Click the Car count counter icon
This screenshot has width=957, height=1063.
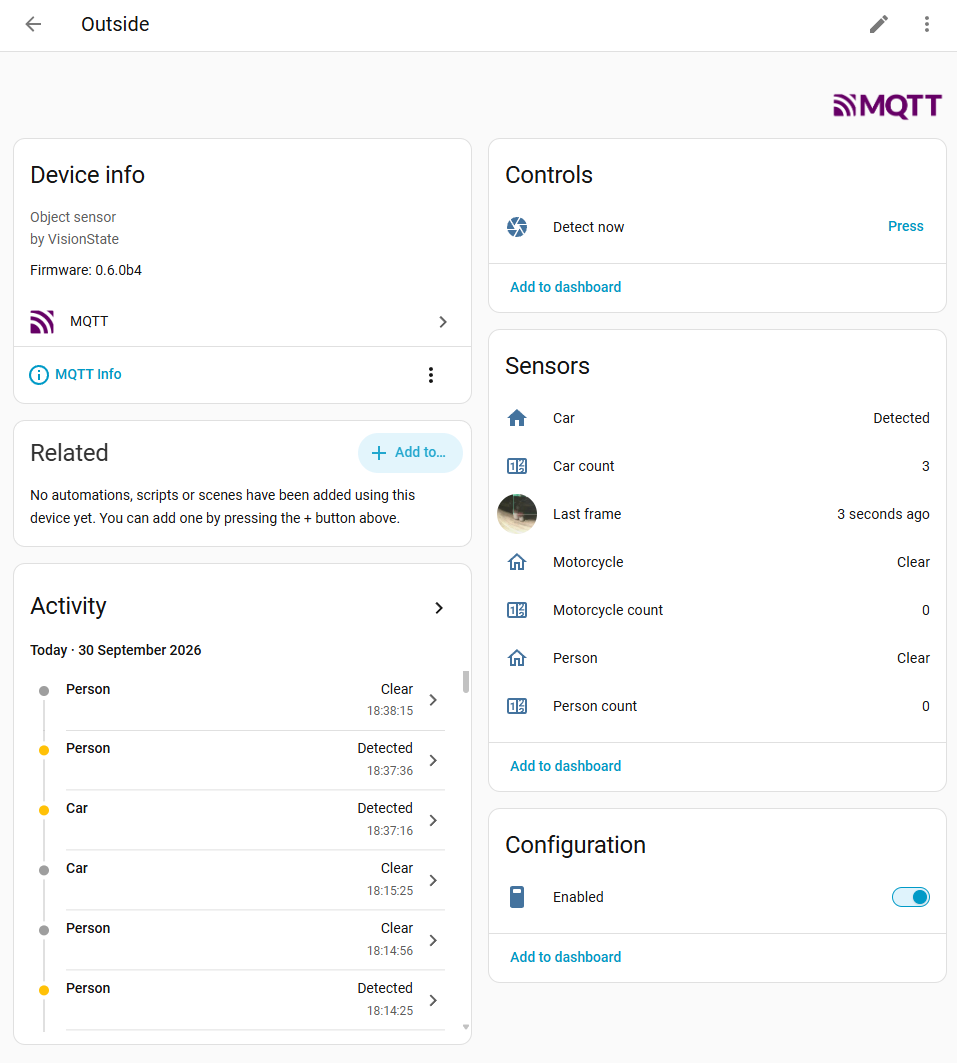coord(517,466)
